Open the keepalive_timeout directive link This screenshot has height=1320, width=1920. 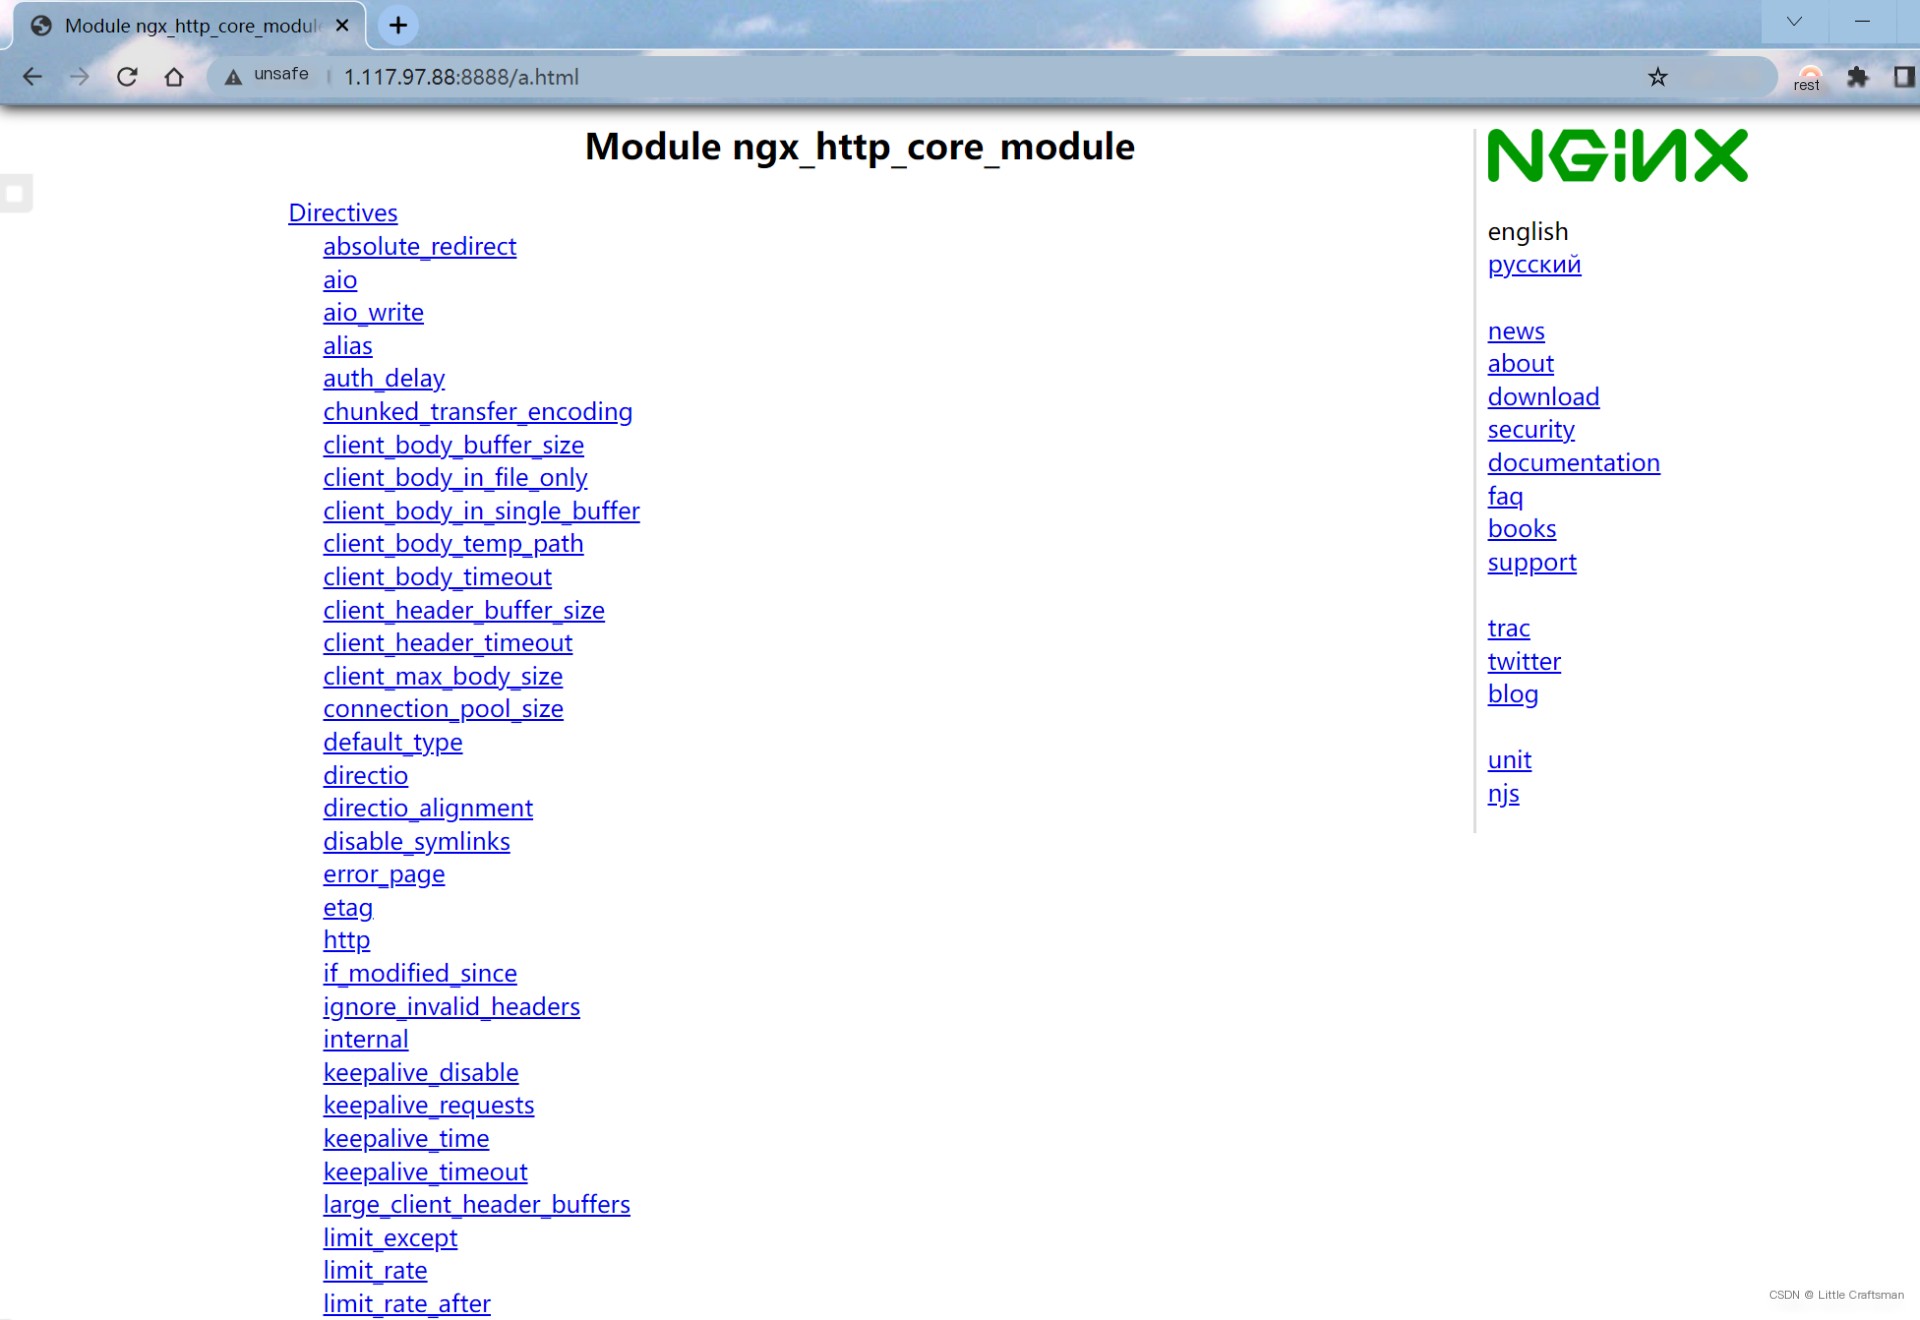pos(425,1172)
